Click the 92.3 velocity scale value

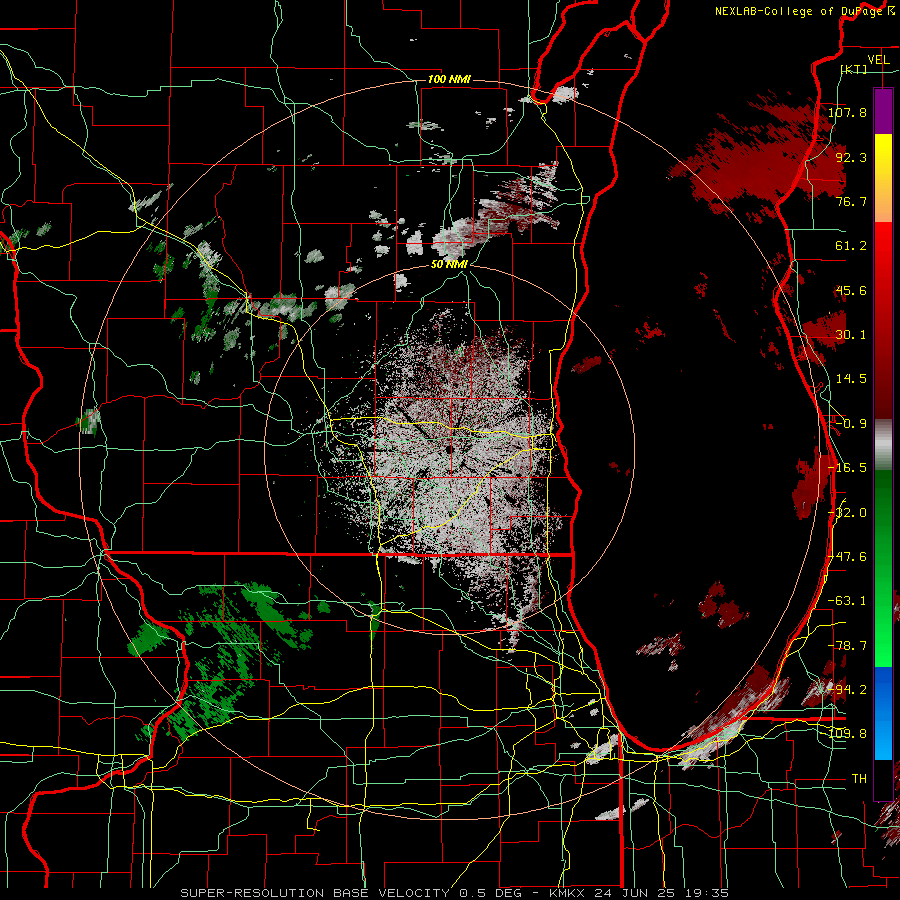tap(851, 157)
